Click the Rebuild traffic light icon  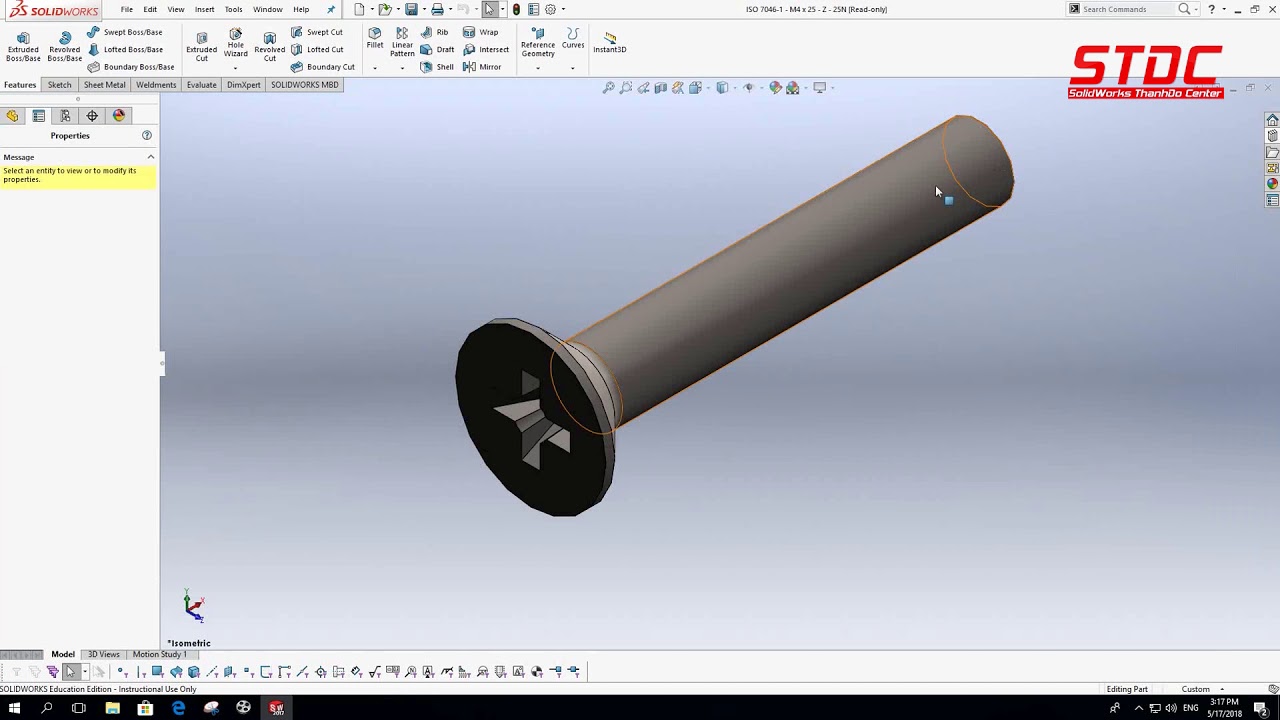[516, 9]
